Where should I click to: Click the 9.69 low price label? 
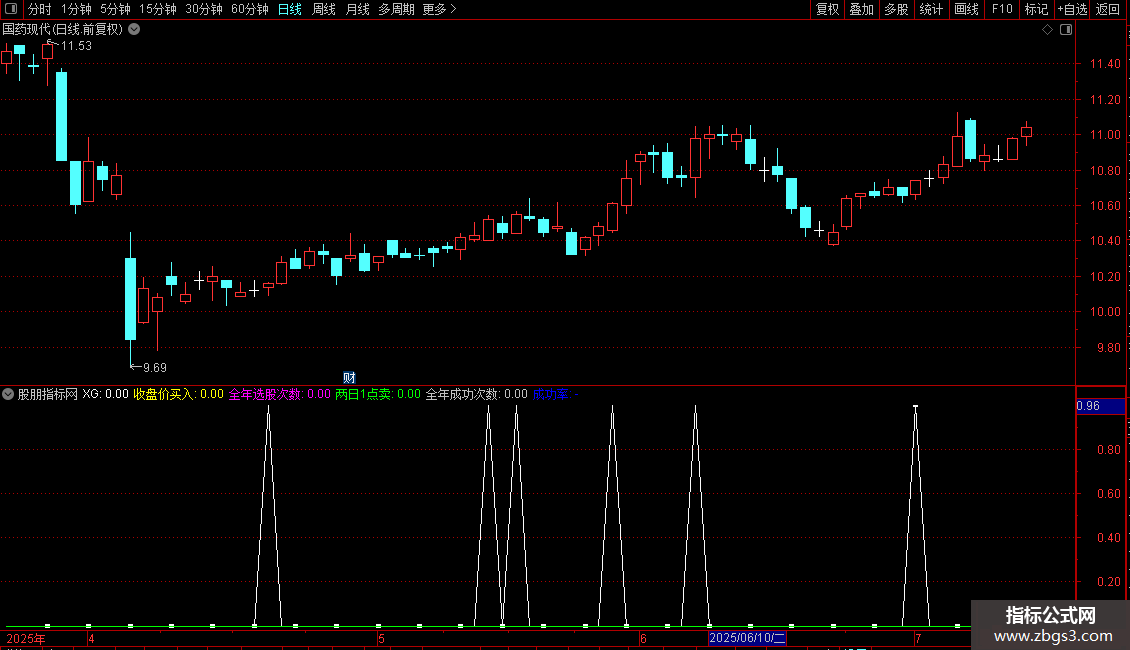155,368
